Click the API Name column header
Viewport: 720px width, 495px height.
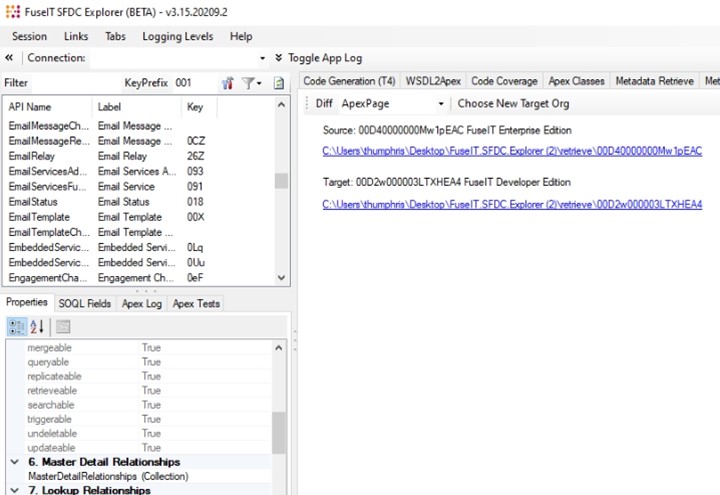pos(48,107)
